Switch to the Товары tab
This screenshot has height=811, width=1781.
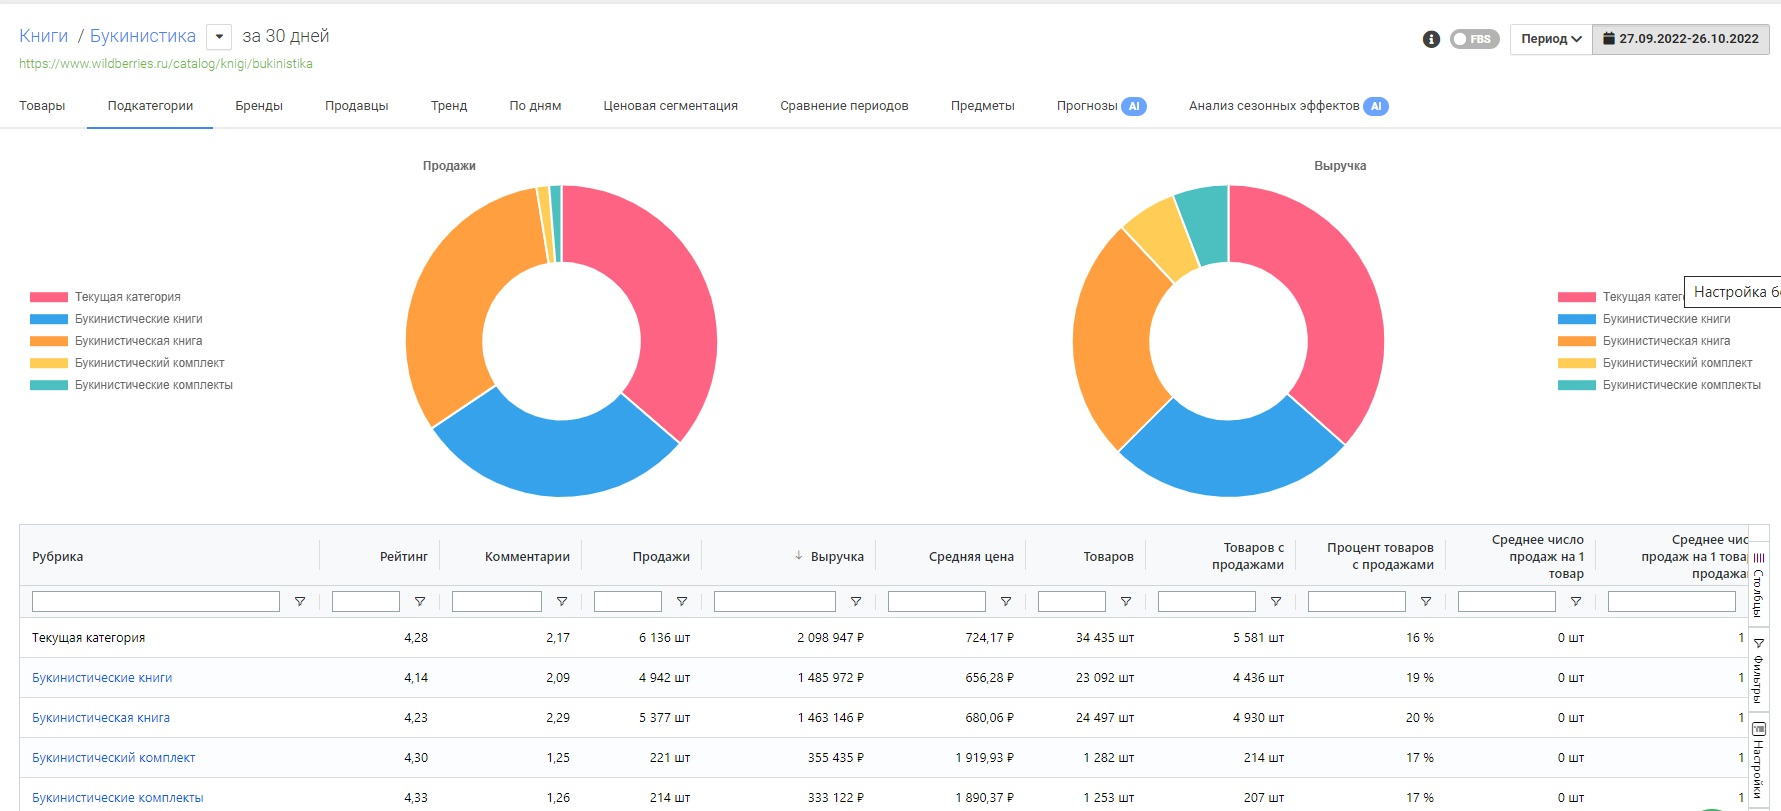pyautogui.click(x=42, y=106)
